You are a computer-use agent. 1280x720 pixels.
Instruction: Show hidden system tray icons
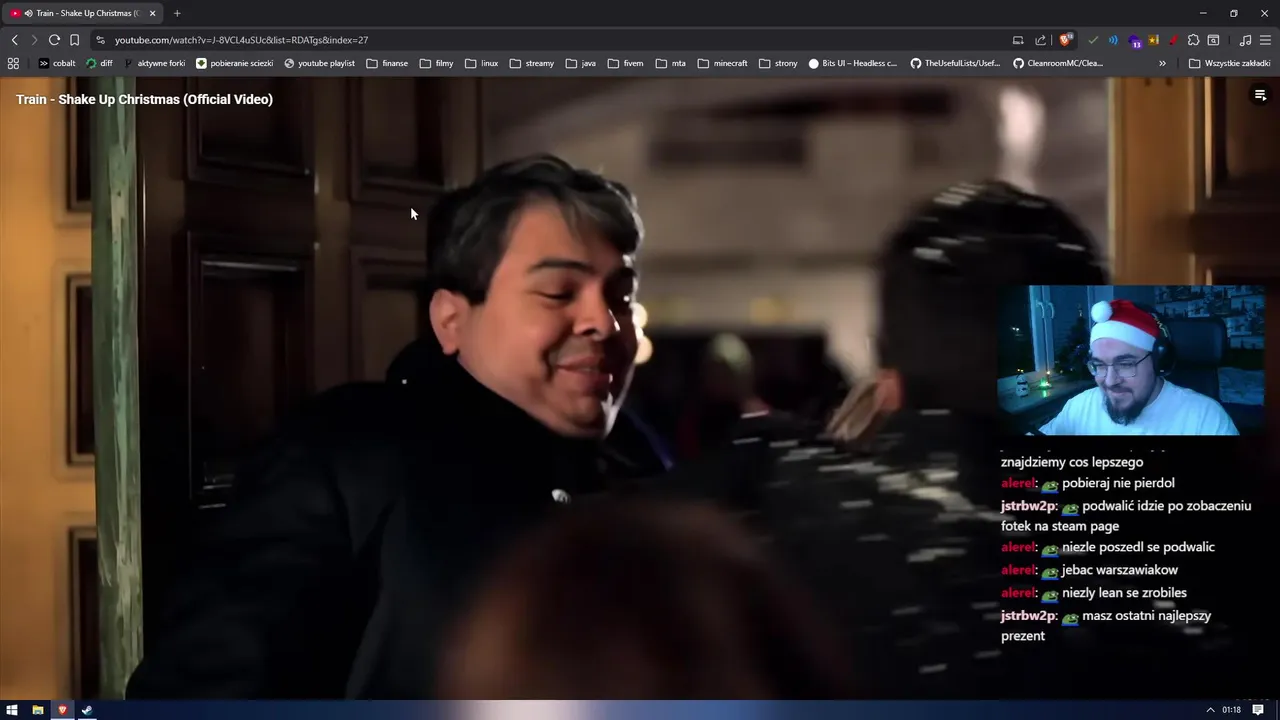[1210, 710]
